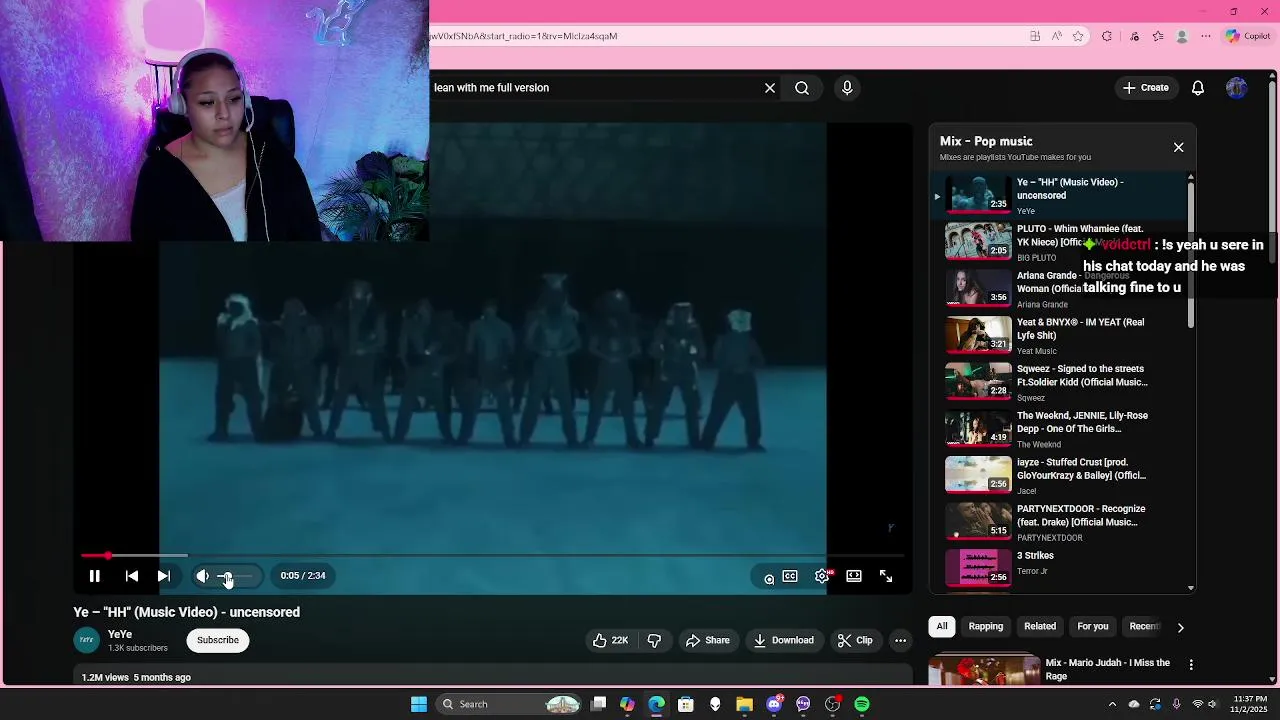Create a Clip from the video
This screenshot has height=720, width=1280.
click(x=855, y=640)
